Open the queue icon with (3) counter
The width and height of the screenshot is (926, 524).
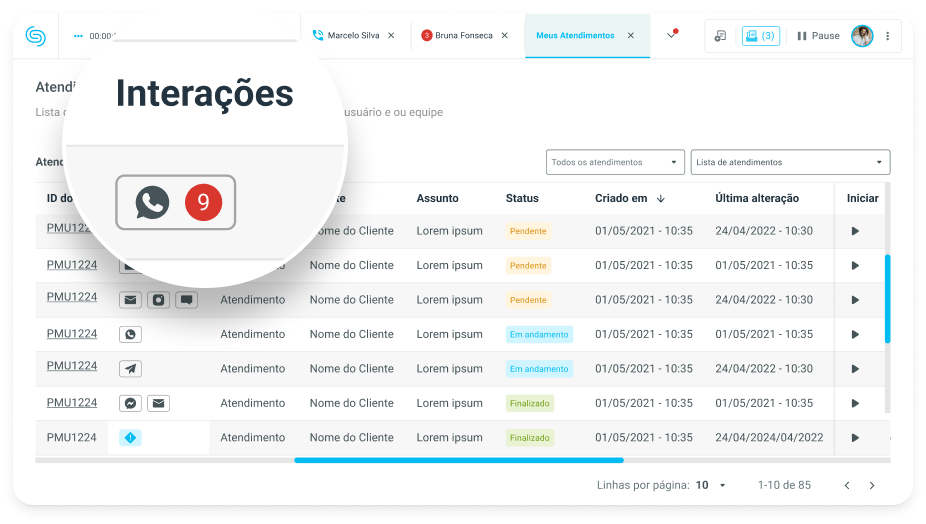coord(760,36)
